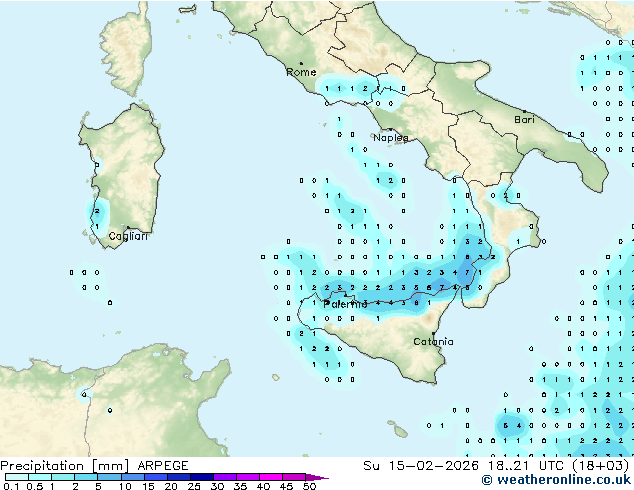Click the Cagliari city label

[128, 236]
